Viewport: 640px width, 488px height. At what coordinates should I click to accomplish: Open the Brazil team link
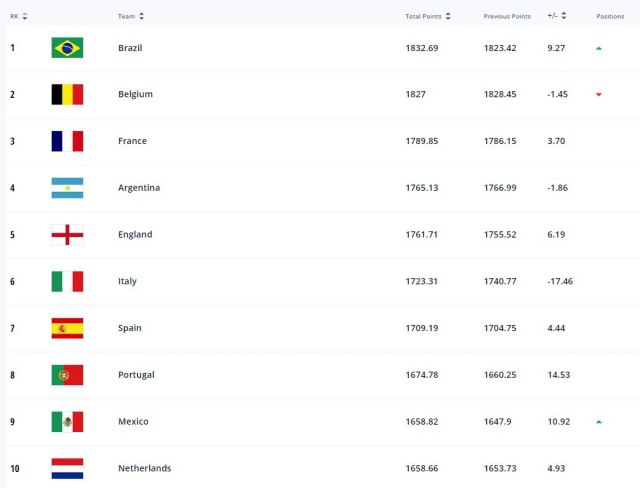click(130, 47)
